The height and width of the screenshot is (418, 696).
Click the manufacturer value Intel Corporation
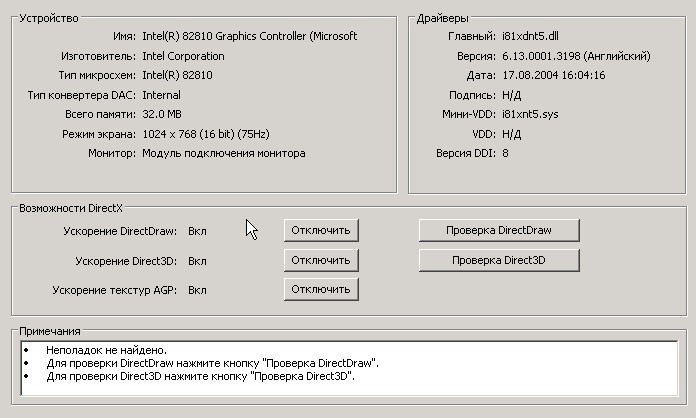tap(184, 56)
